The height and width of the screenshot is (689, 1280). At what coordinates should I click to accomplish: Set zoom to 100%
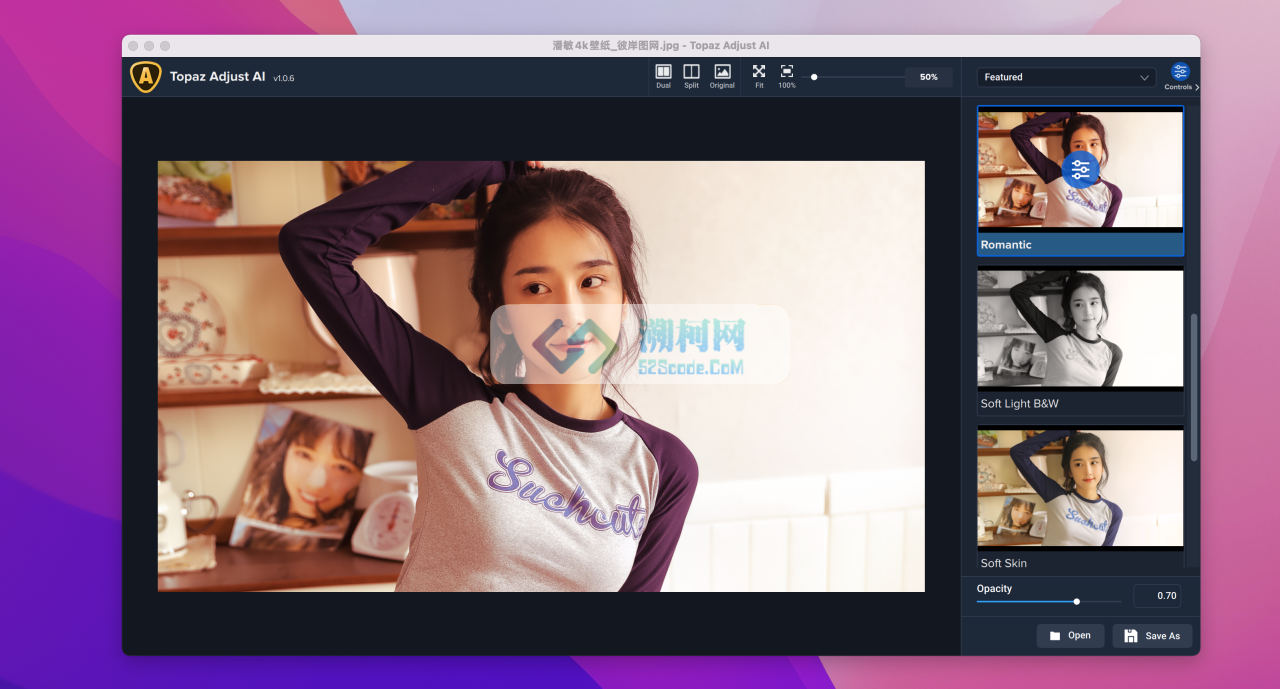[787, 76]
